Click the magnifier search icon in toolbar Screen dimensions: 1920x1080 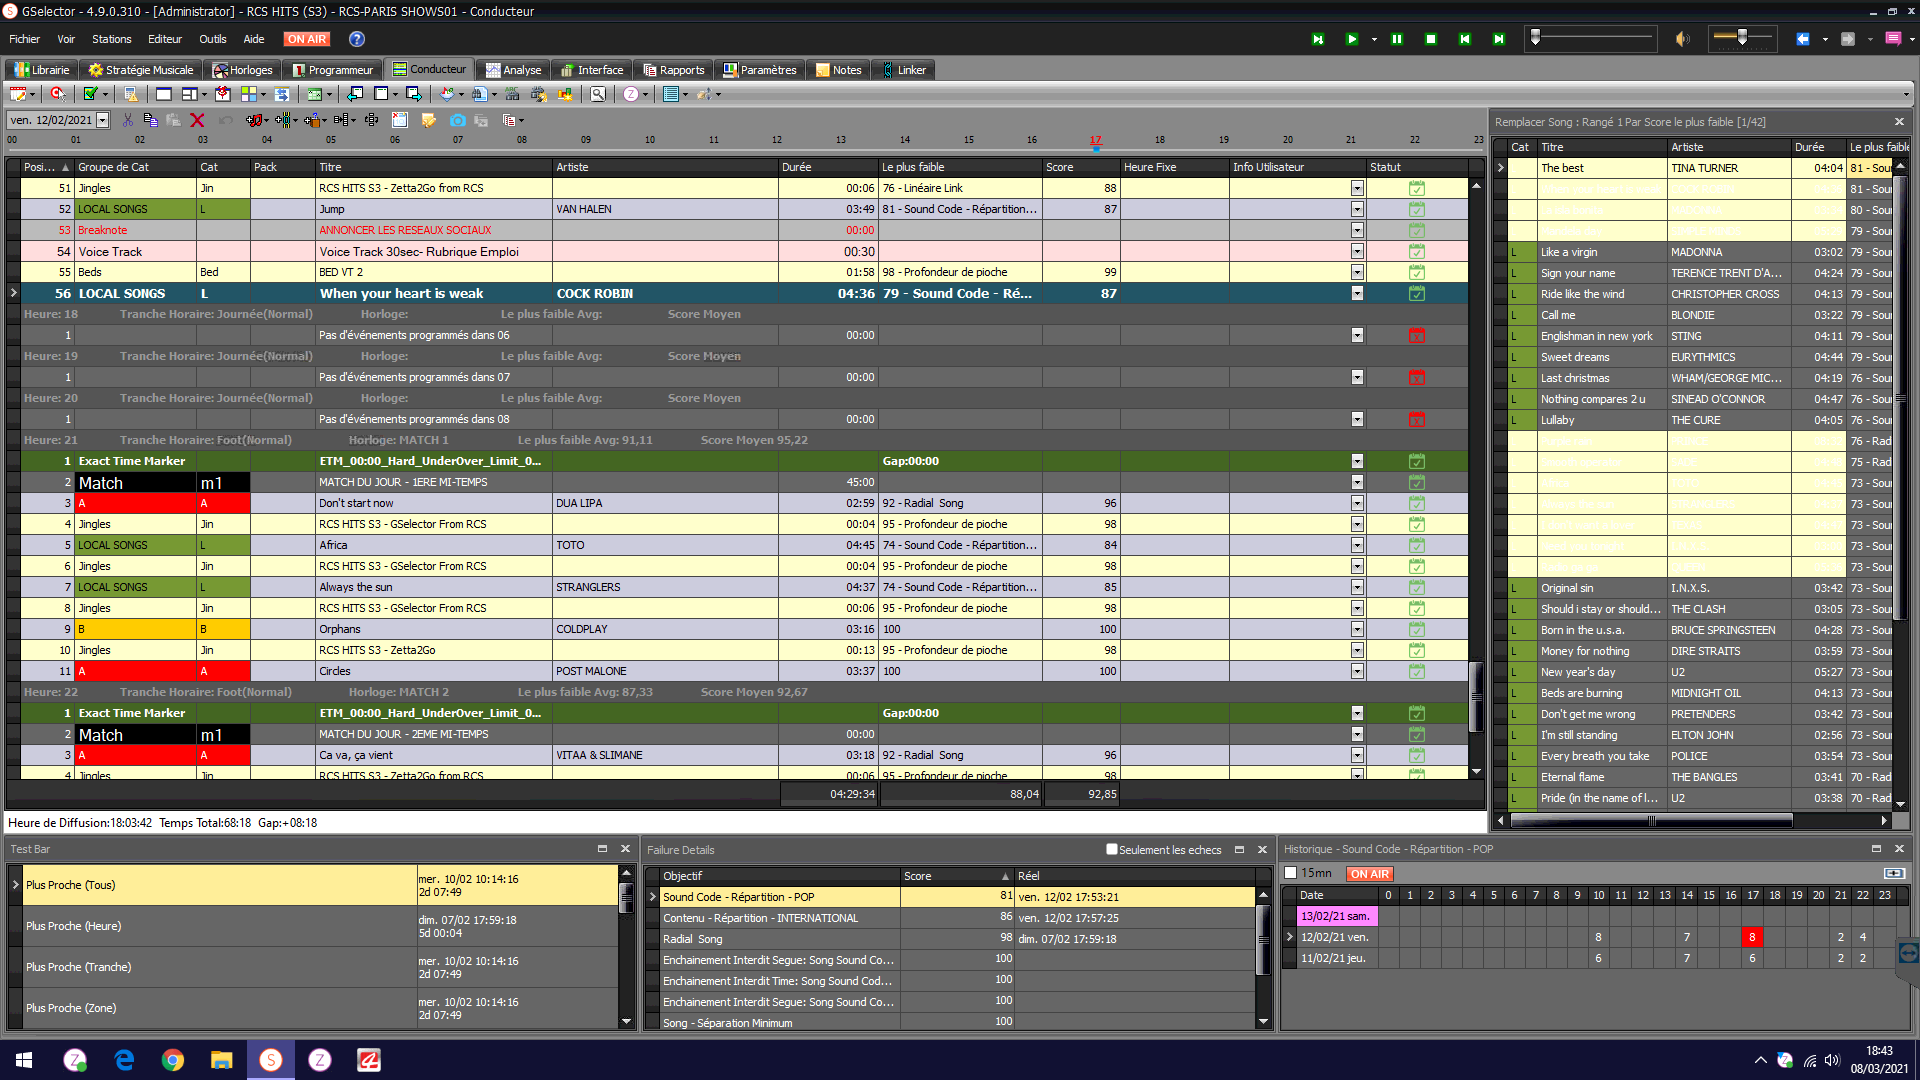pos(597,94)
